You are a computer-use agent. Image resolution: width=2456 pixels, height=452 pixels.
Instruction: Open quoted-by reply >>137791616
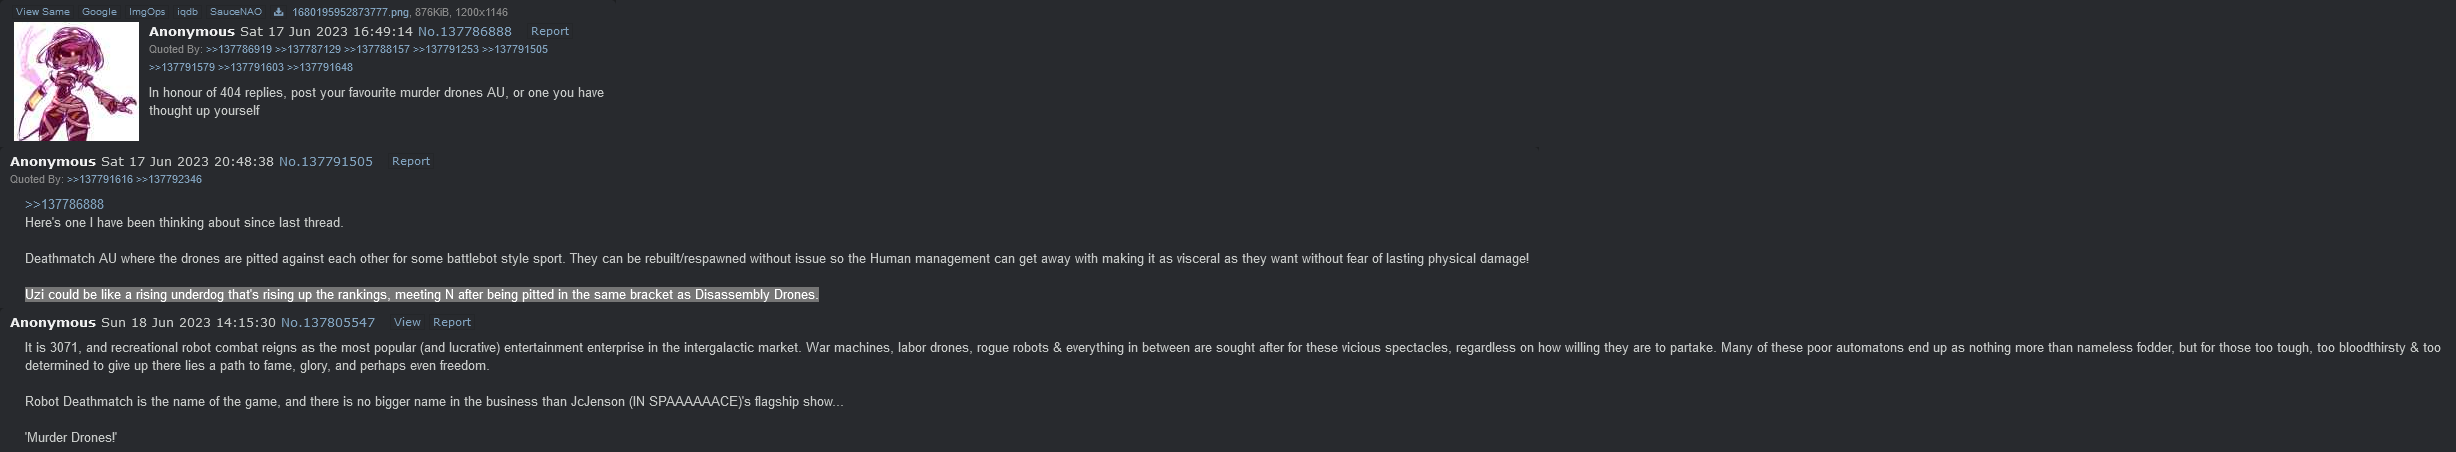(x=100, y=179)
